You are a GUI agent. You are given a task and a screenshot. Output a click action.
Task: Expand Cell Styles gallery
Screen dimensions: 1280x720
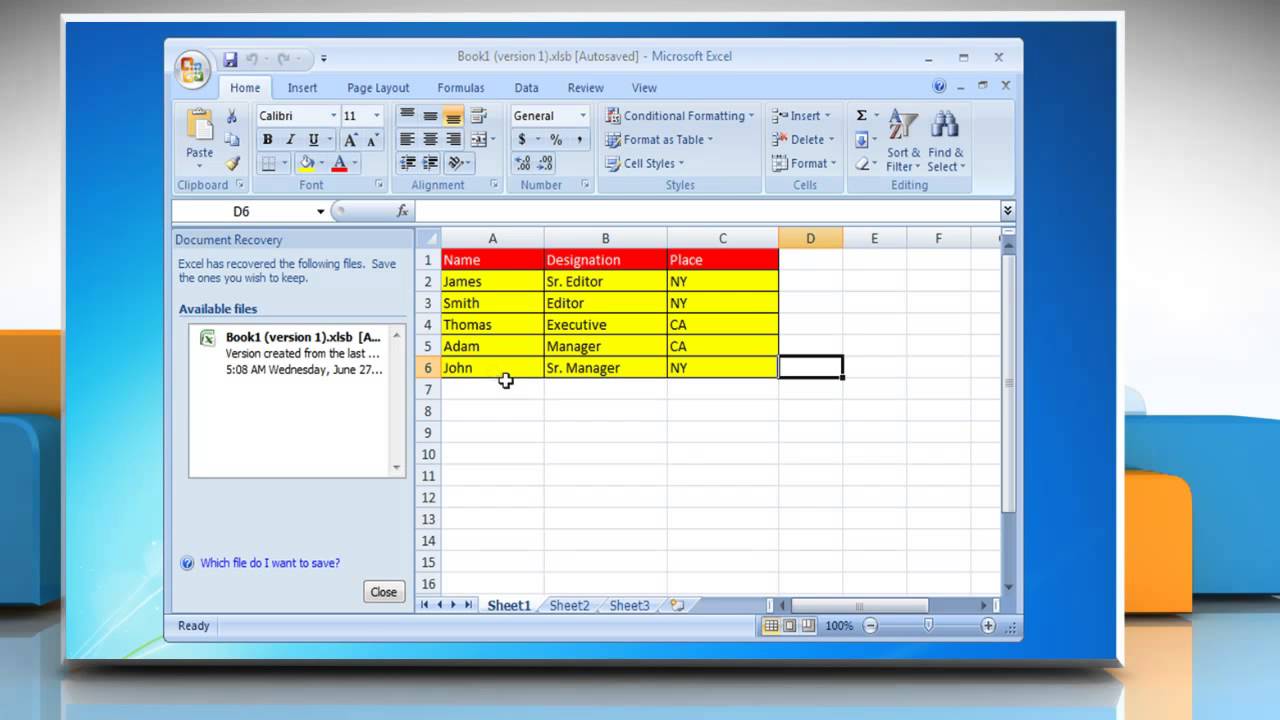(644, 163)
